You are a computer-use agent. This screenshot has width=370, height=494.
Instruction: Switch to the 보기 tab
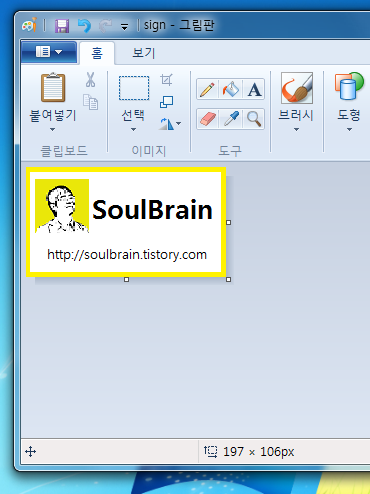tap(144, 53)
